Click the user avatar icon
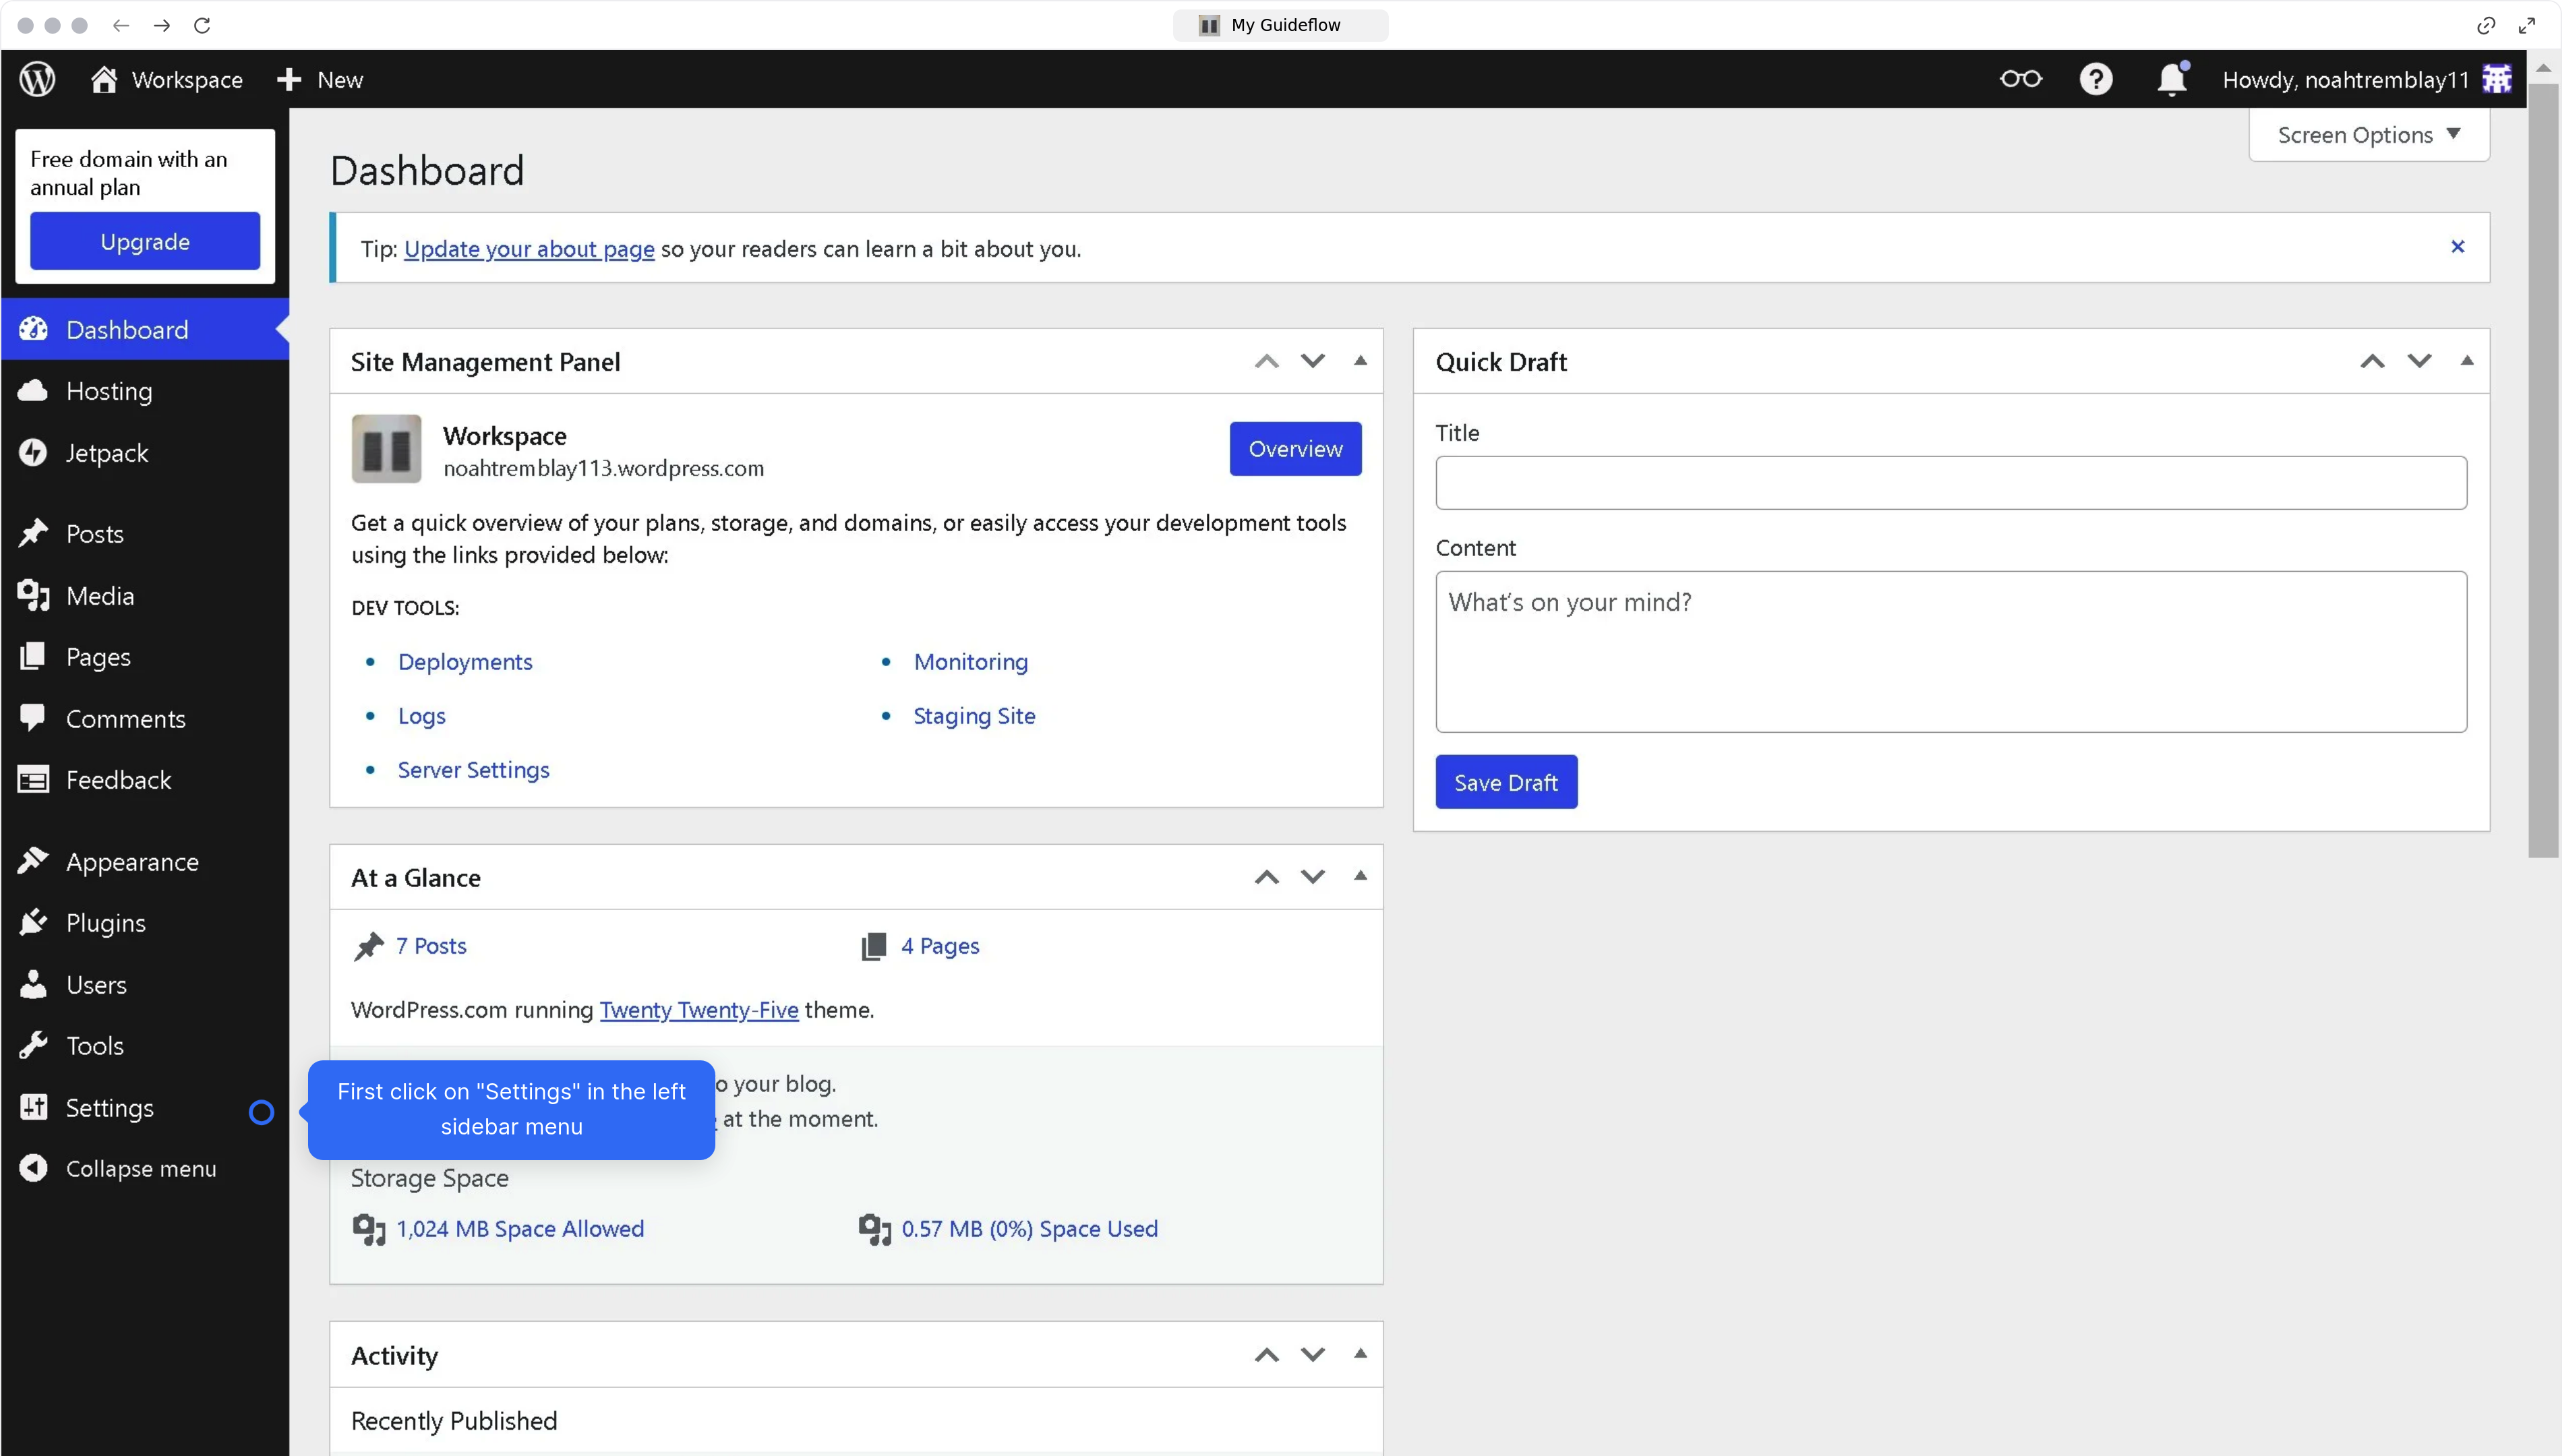Screen dimensions: 2562x1456 [2497, 79]
